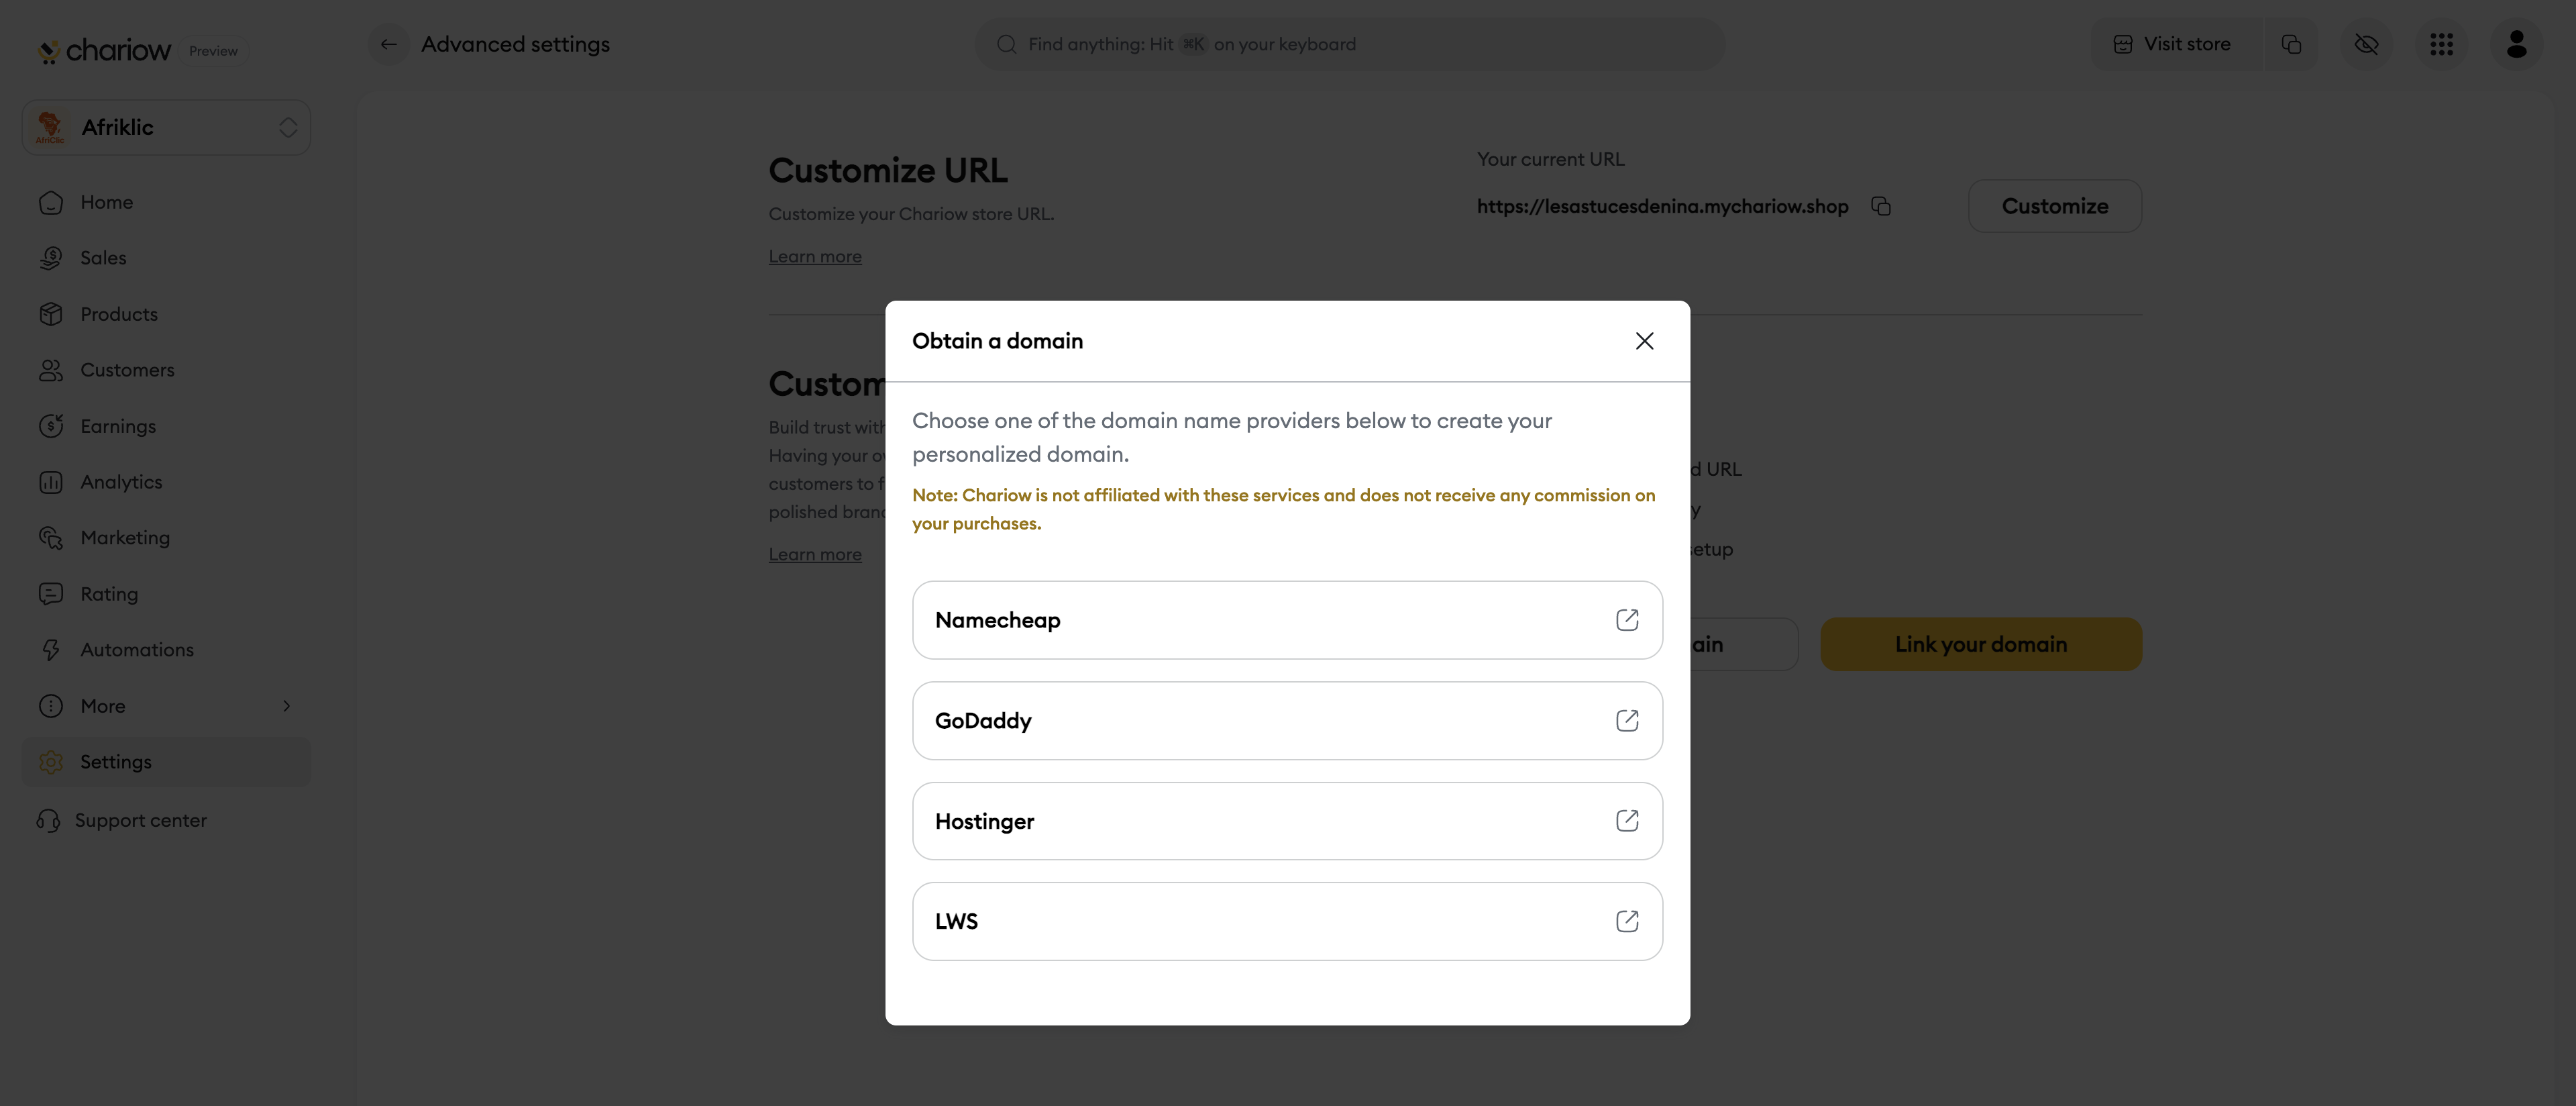
Task: Open Products in the sidebar
Action: pyautogui.click(x=119, y=314)
